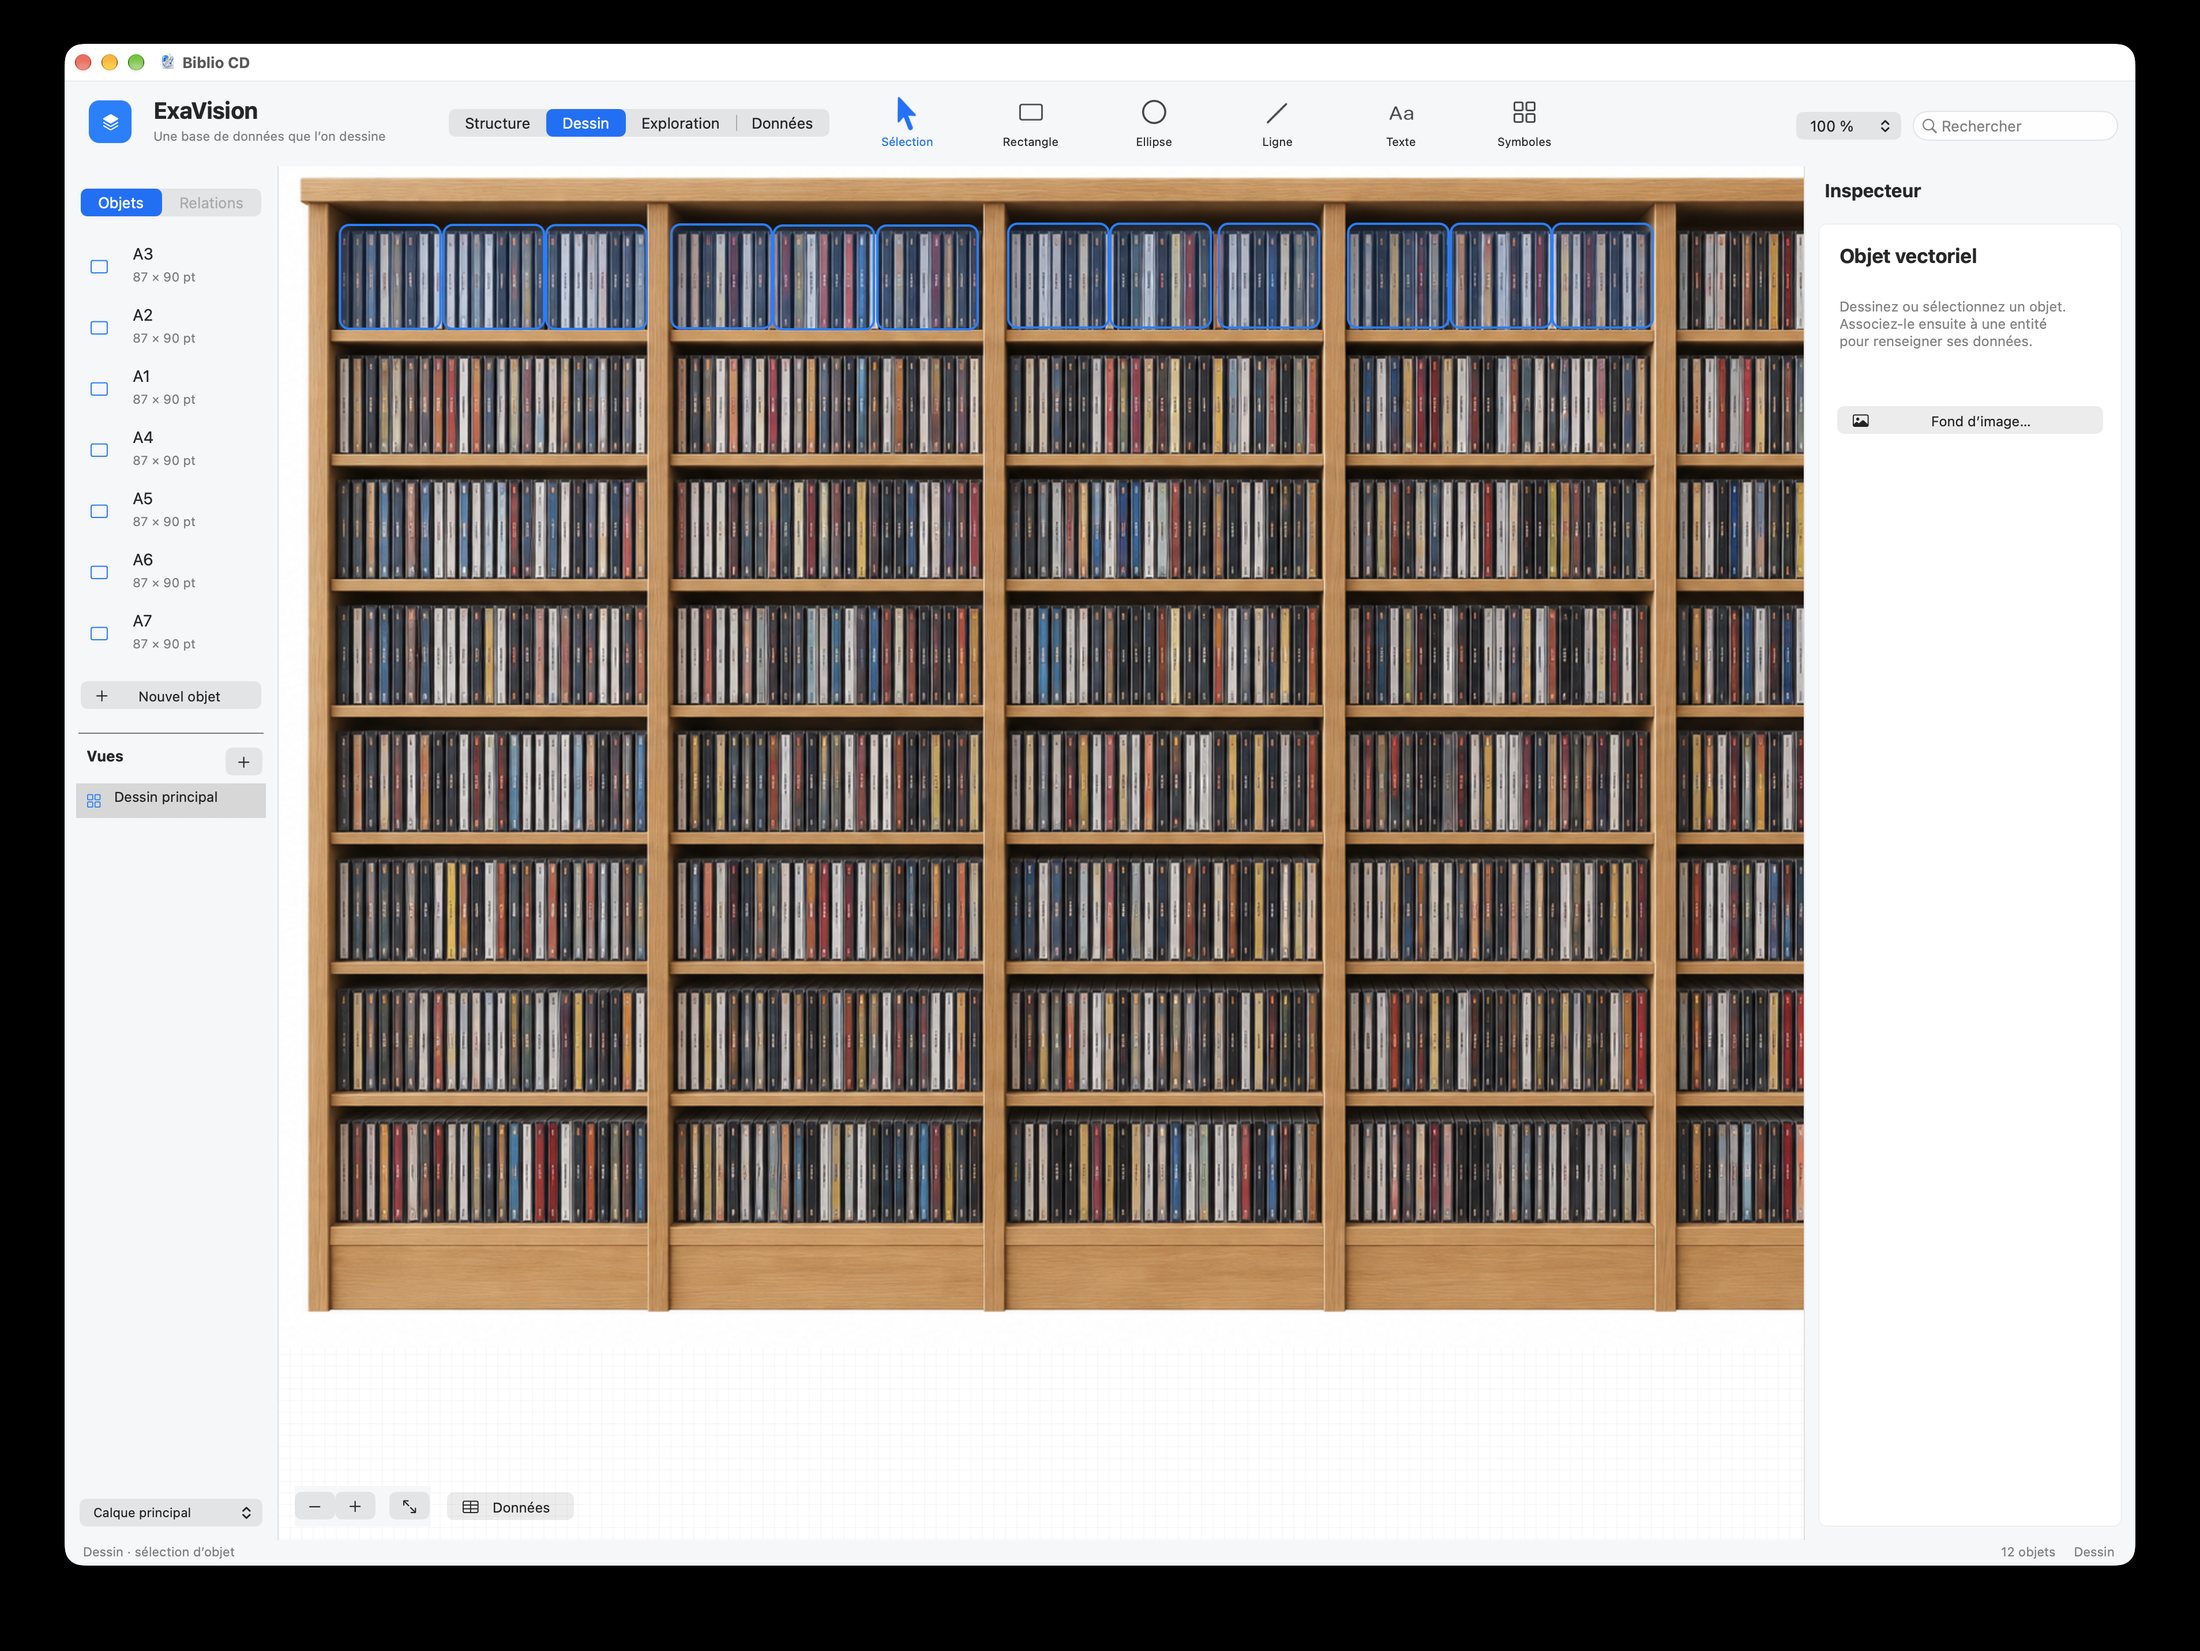Screen dimensions: 2200x1651
Task: Open the 100 % zoom dropdown
Action: click(1848, 126)
